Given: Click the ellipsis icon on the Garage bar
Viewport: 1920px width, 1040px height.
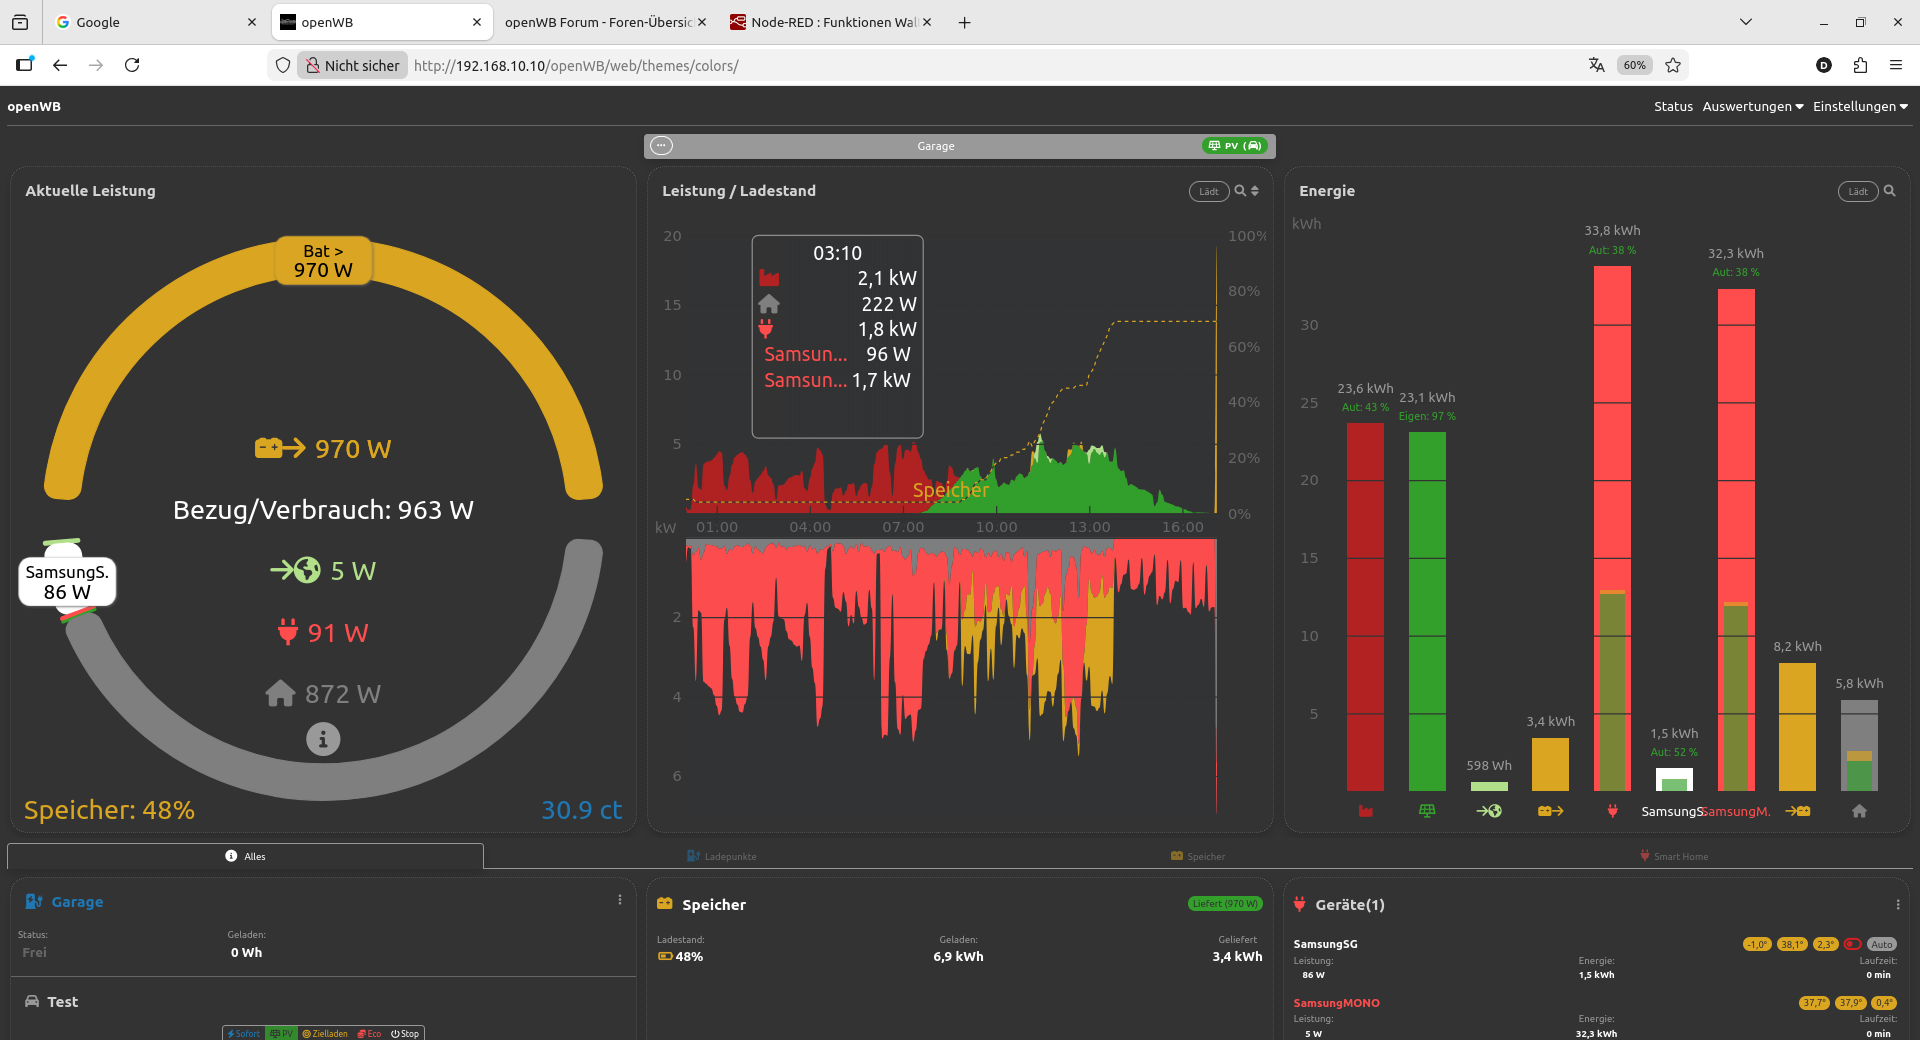Looking at the screenshot, I should [661, 146].
